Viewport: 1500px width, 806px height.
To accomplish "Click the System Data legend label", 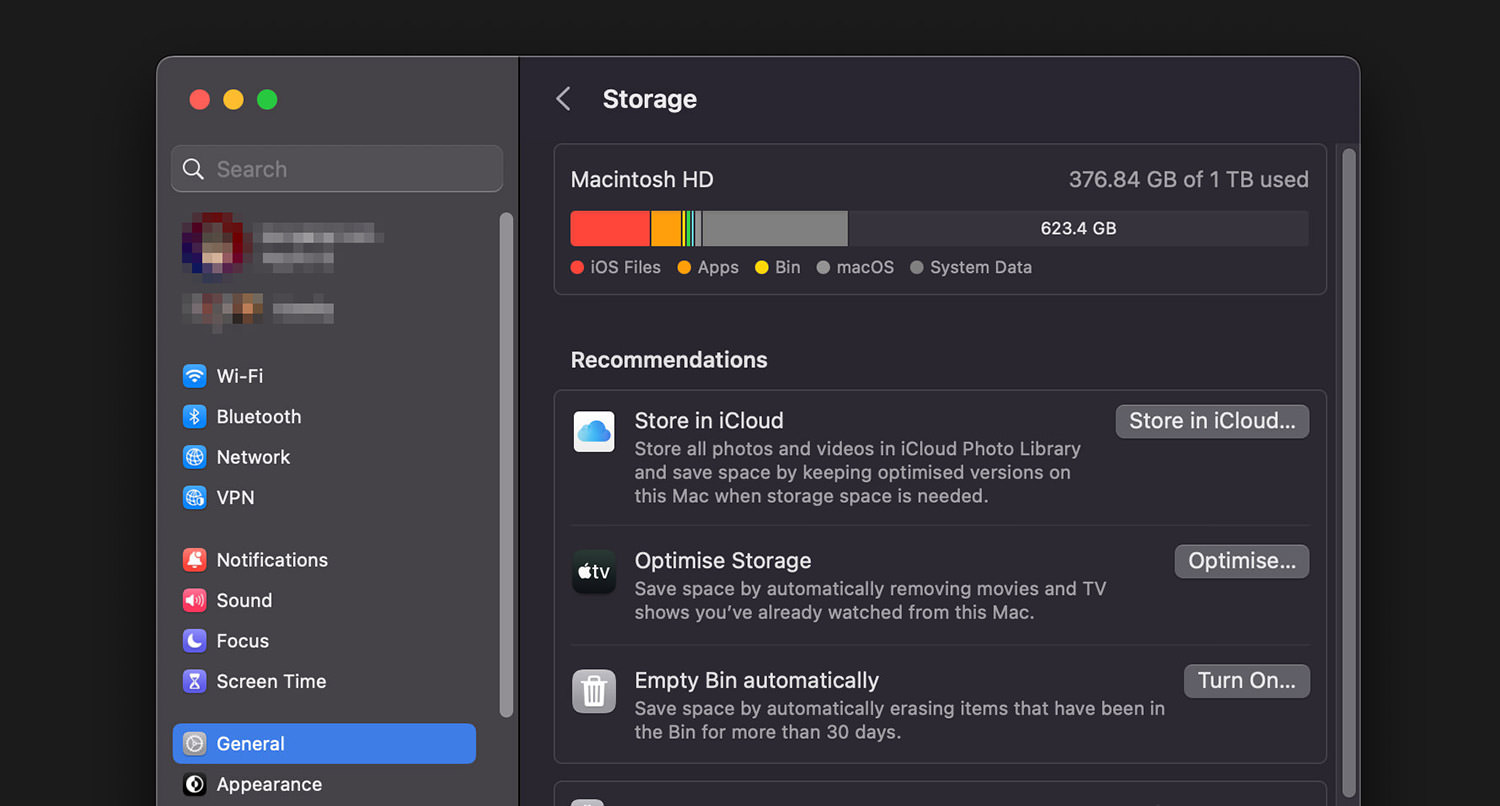I will coord(981,267).
